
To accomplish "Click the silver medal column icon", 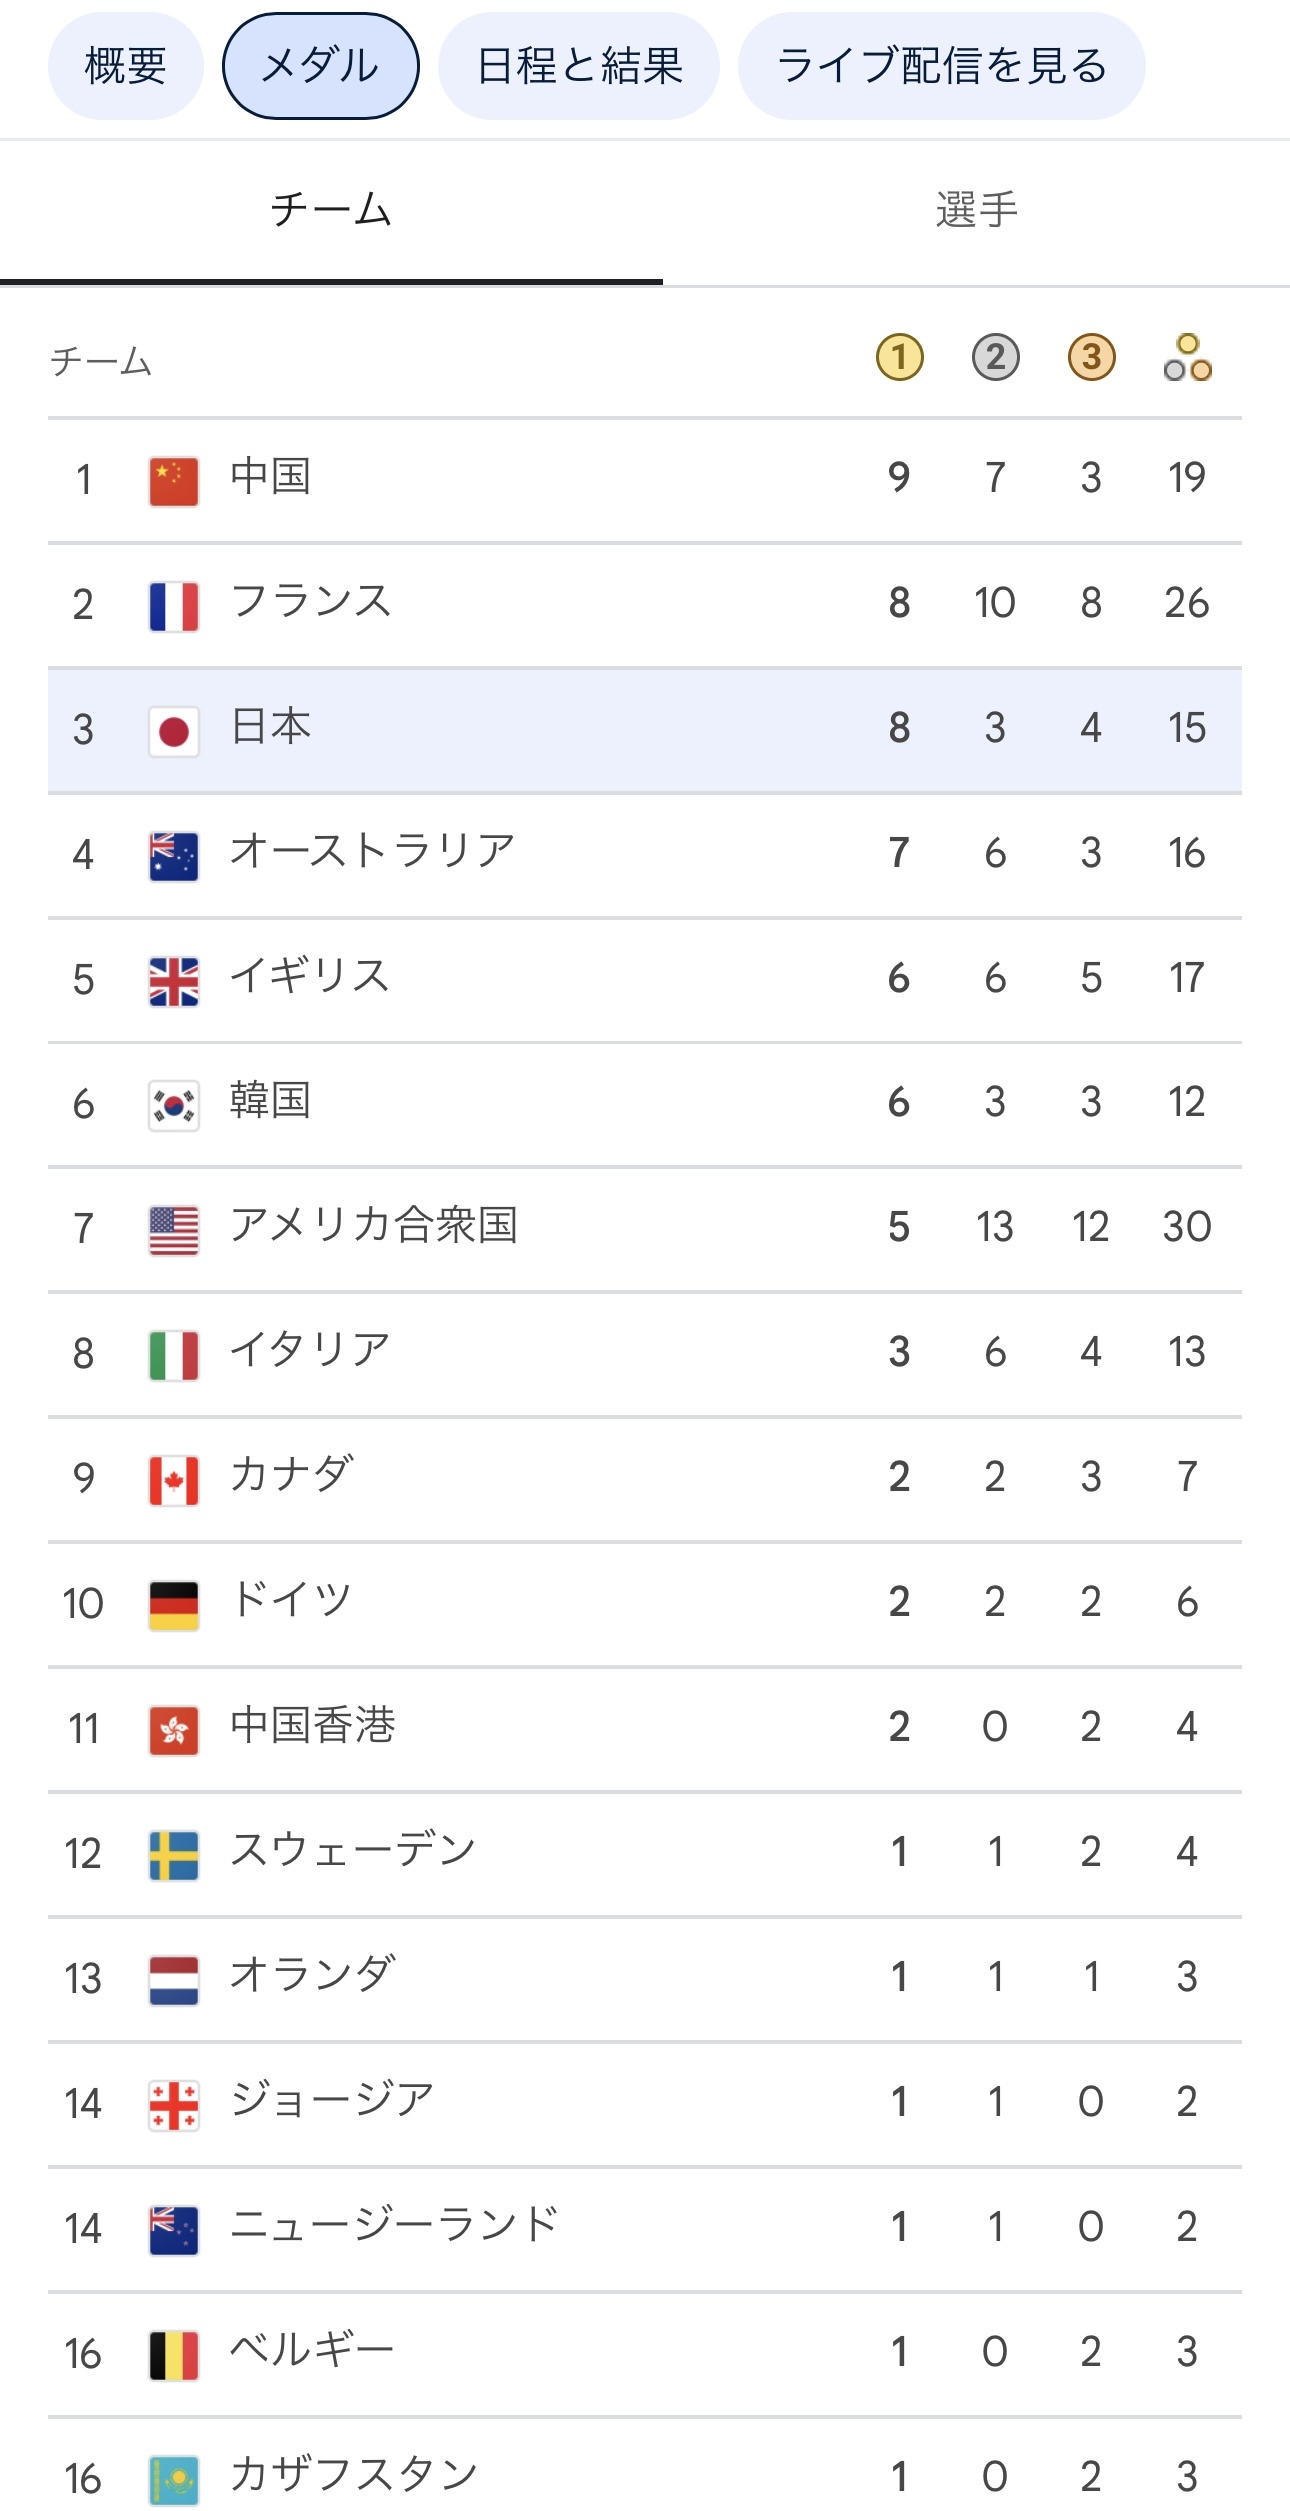I will coord(995,357).
